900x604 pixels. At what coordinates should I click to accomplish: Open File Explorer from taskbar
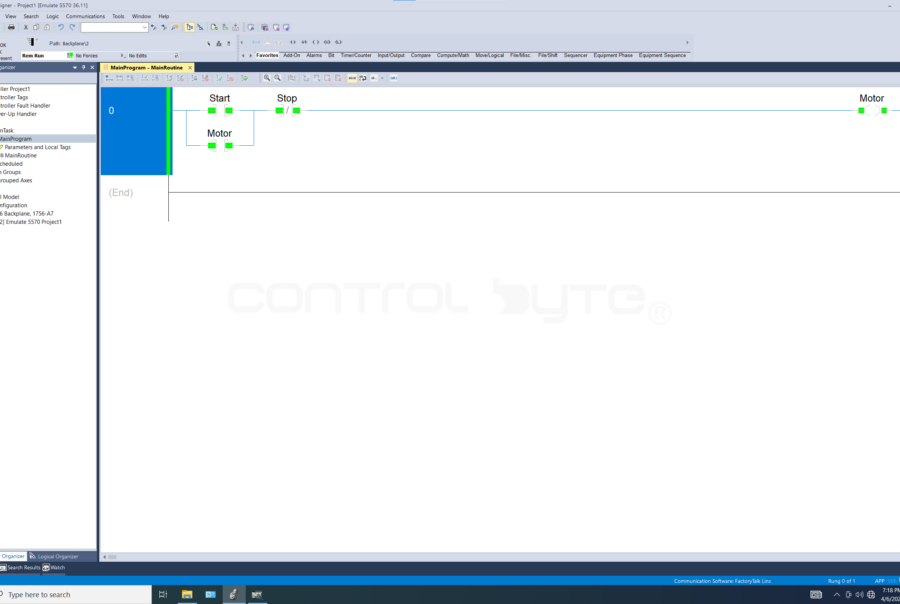tap(187, 594)
